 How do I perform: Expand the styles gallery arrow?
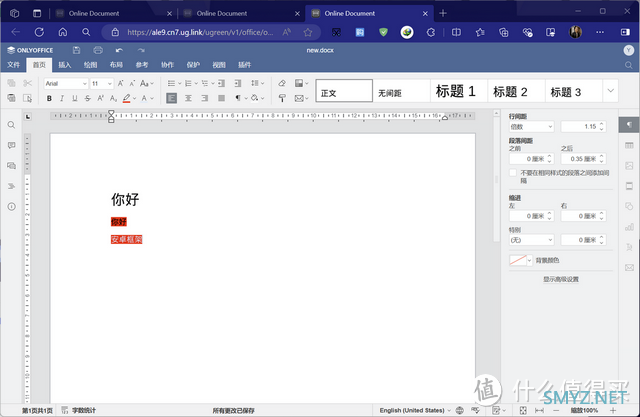pyautogui.click(x=609, y=91)
